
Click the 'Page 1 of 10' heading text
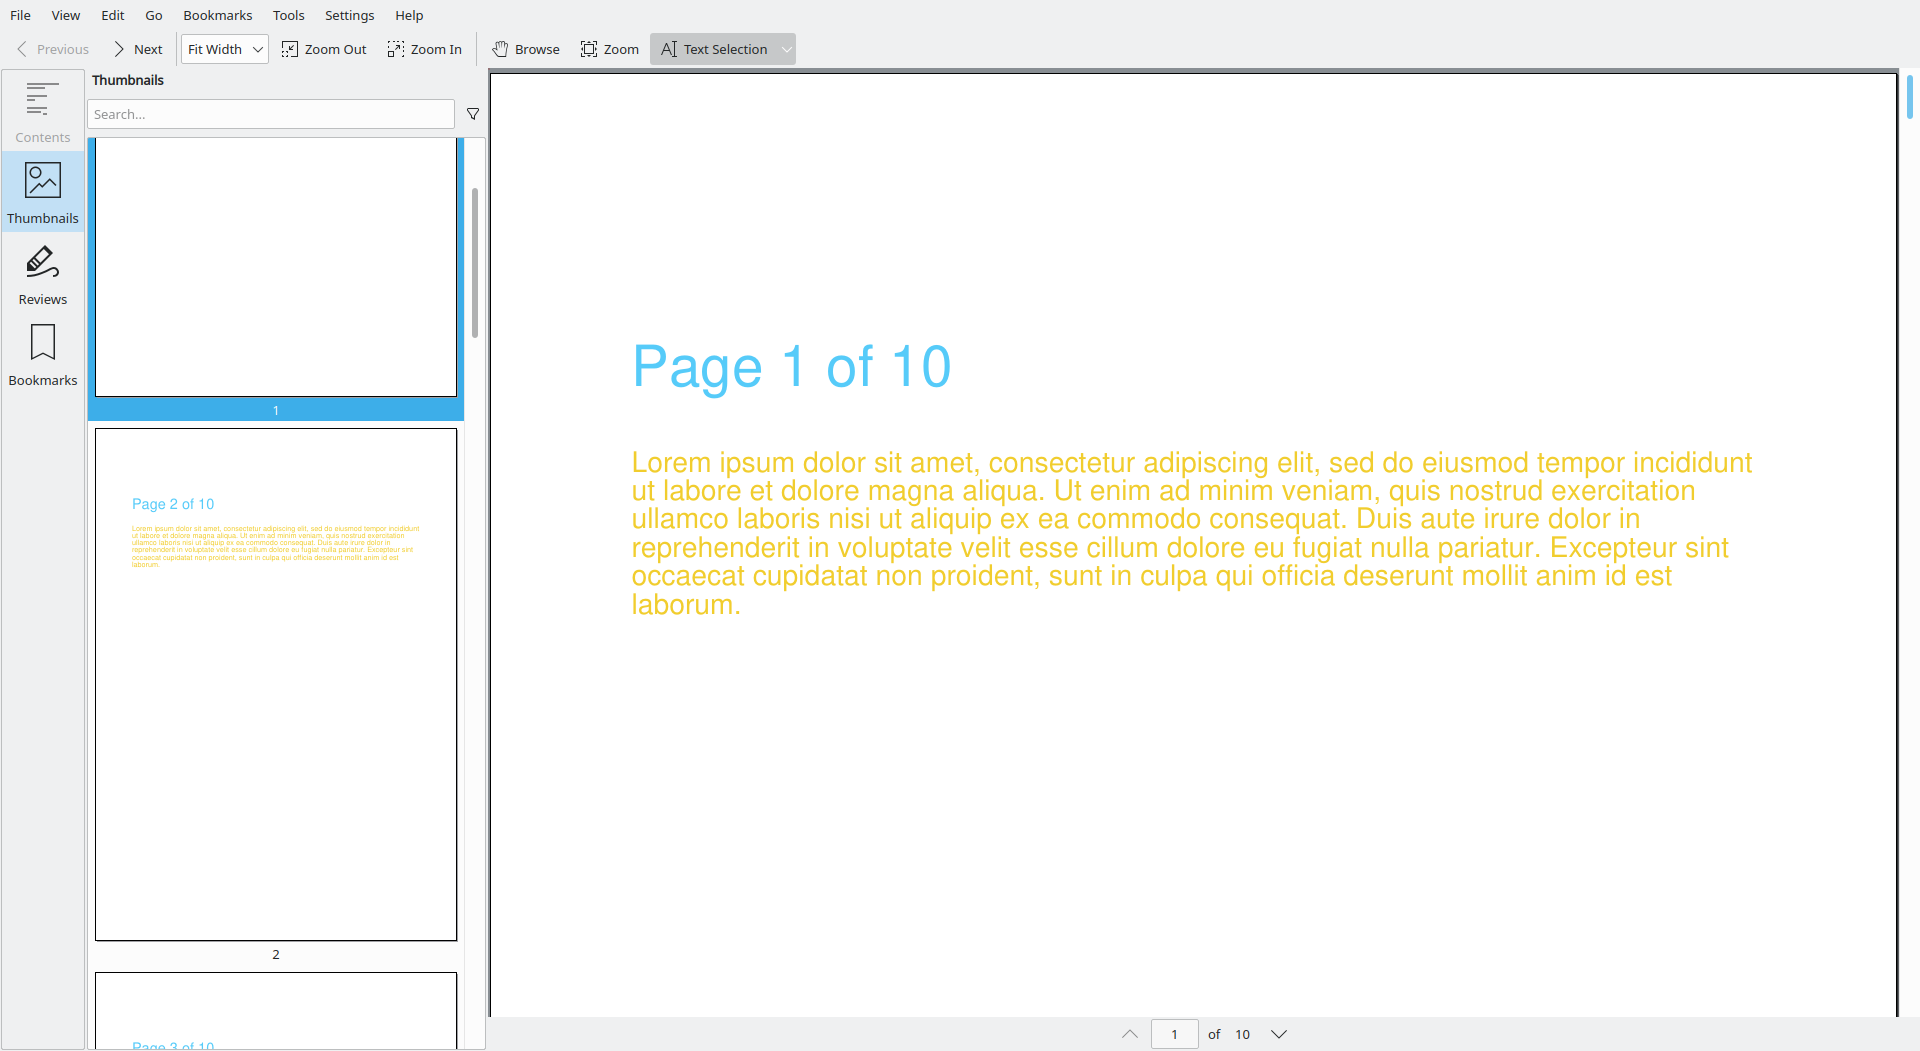click(792, 367)
